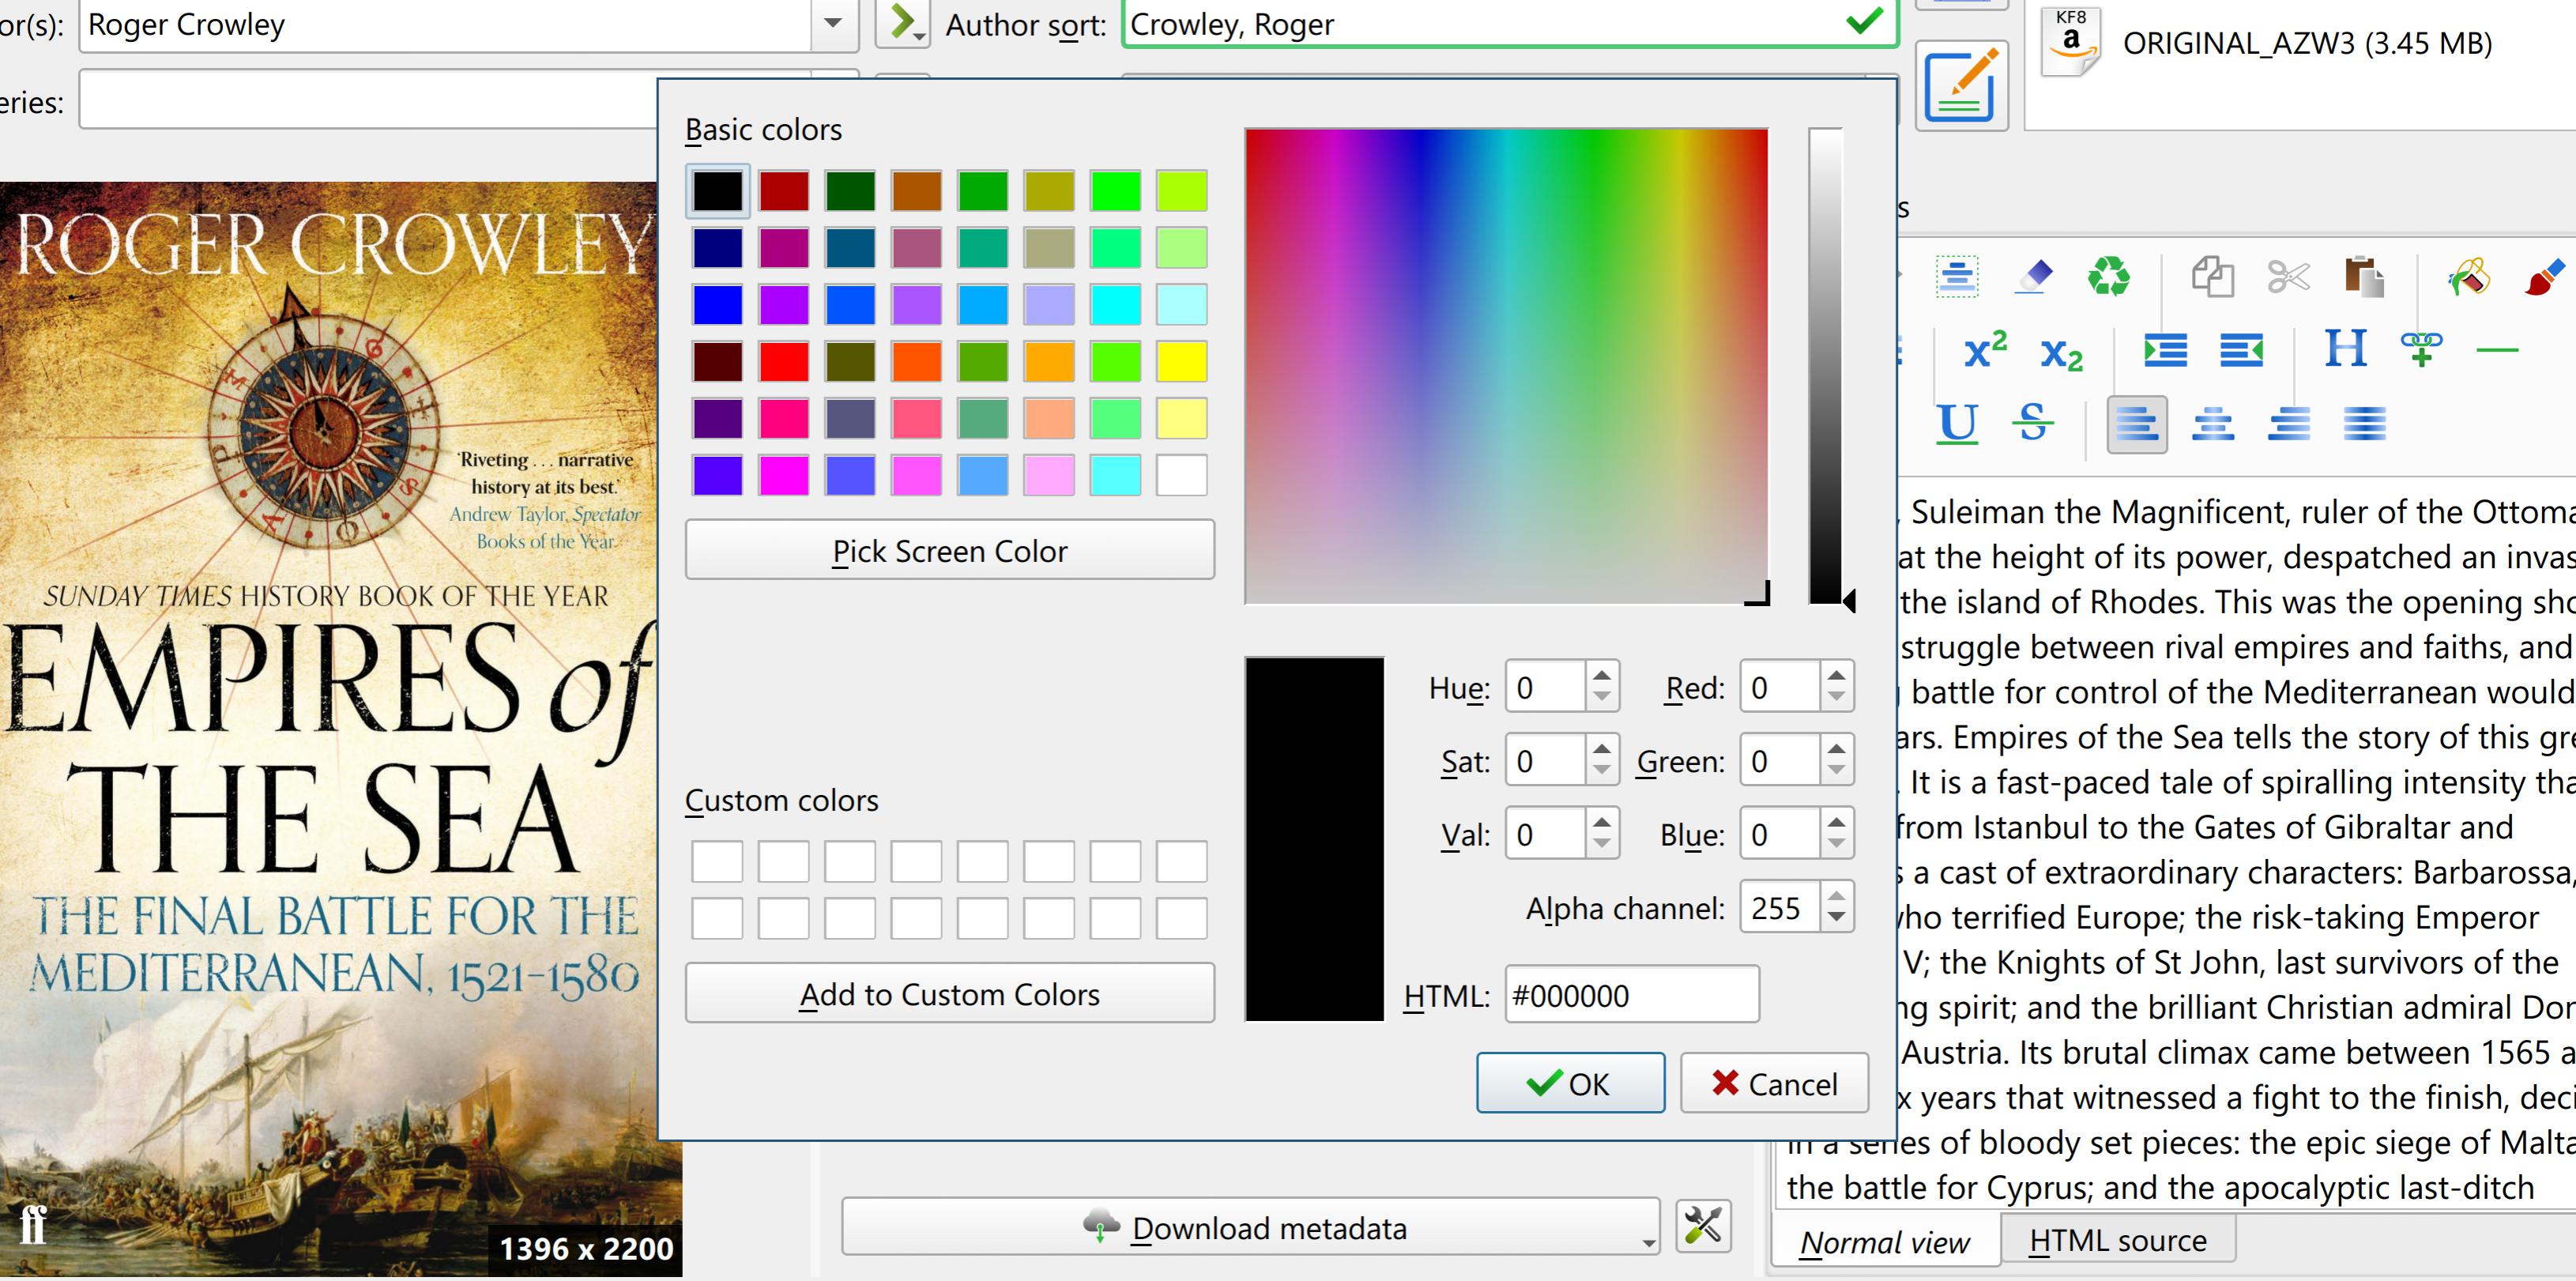Image resolution: width=2576 pixels, height=1281 pixels.
Task: Click the Pick Screen Color button
Action: tap(949, 550)
